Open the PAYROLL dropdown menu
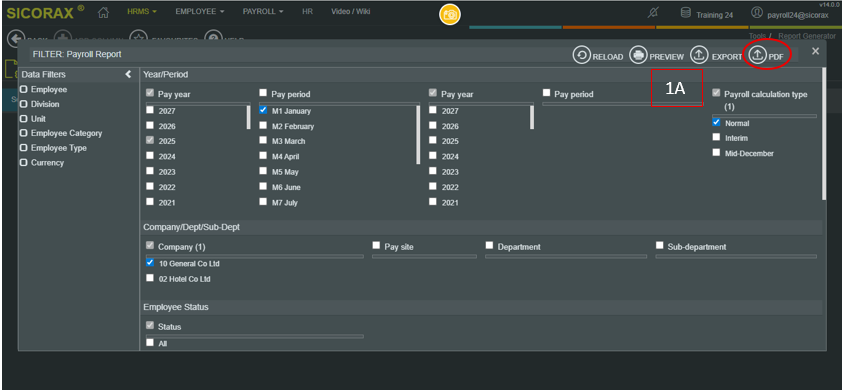 click(x=263, y=11)
